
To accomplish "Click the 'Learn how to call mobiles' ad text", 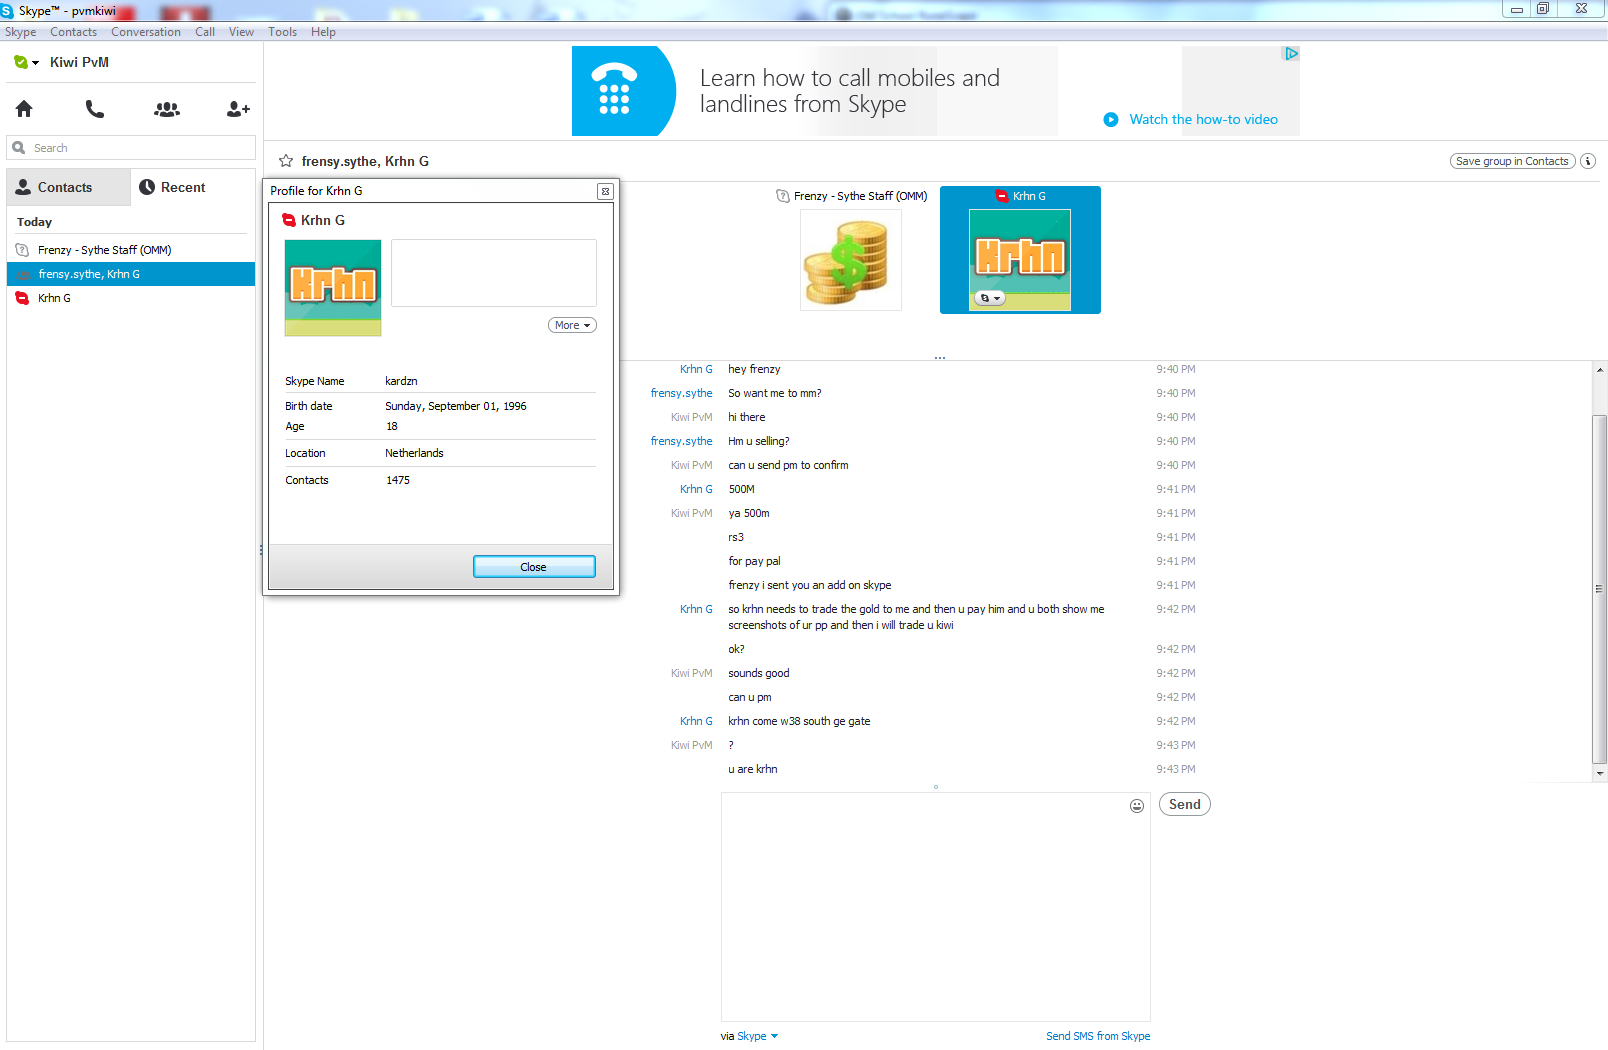I will pyautogui.click(x=850, y=91).
